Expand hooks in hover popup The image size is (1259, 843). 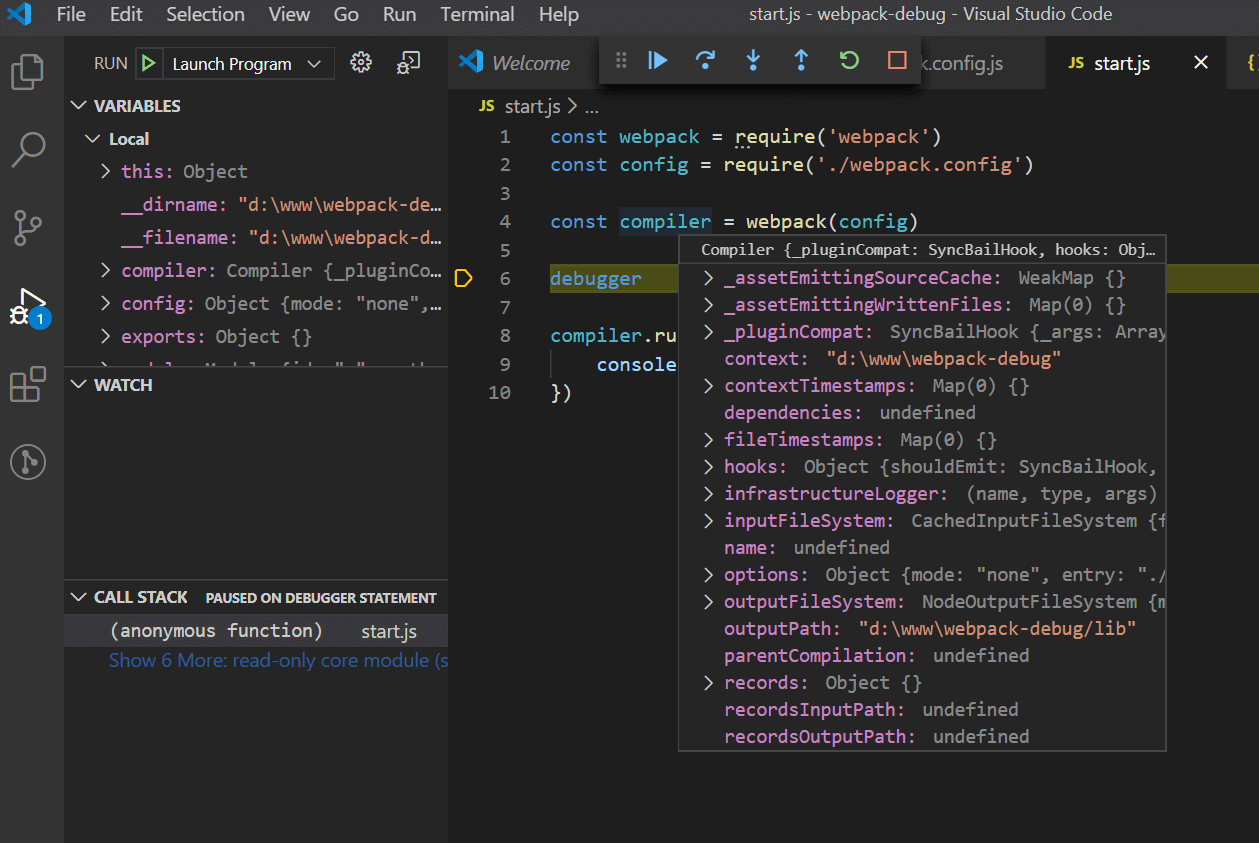coord(708,467)
